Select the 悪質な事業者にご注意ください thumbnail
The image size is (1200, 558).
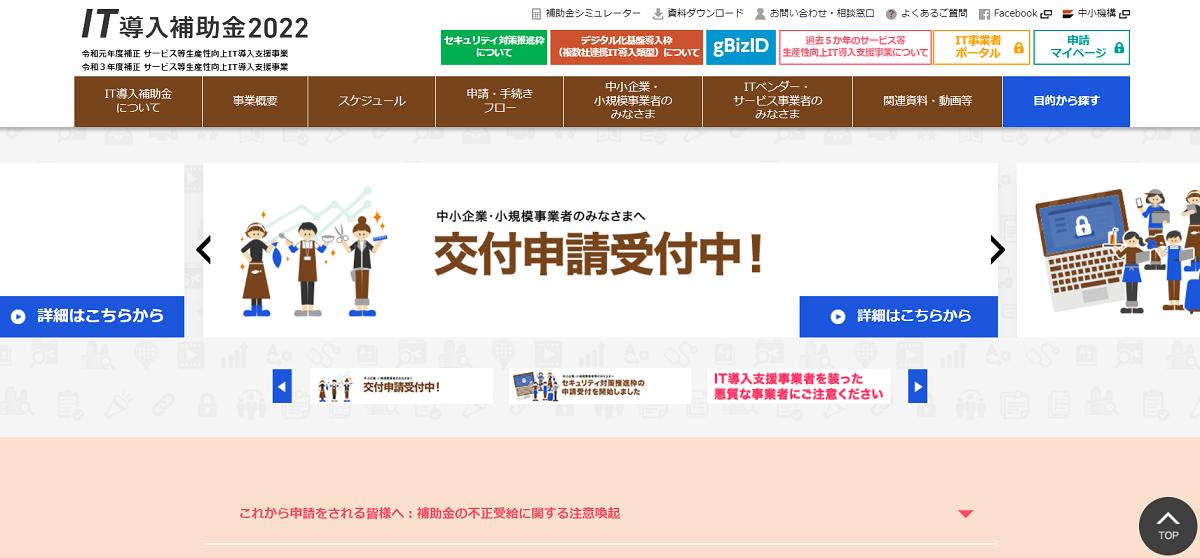798,386
